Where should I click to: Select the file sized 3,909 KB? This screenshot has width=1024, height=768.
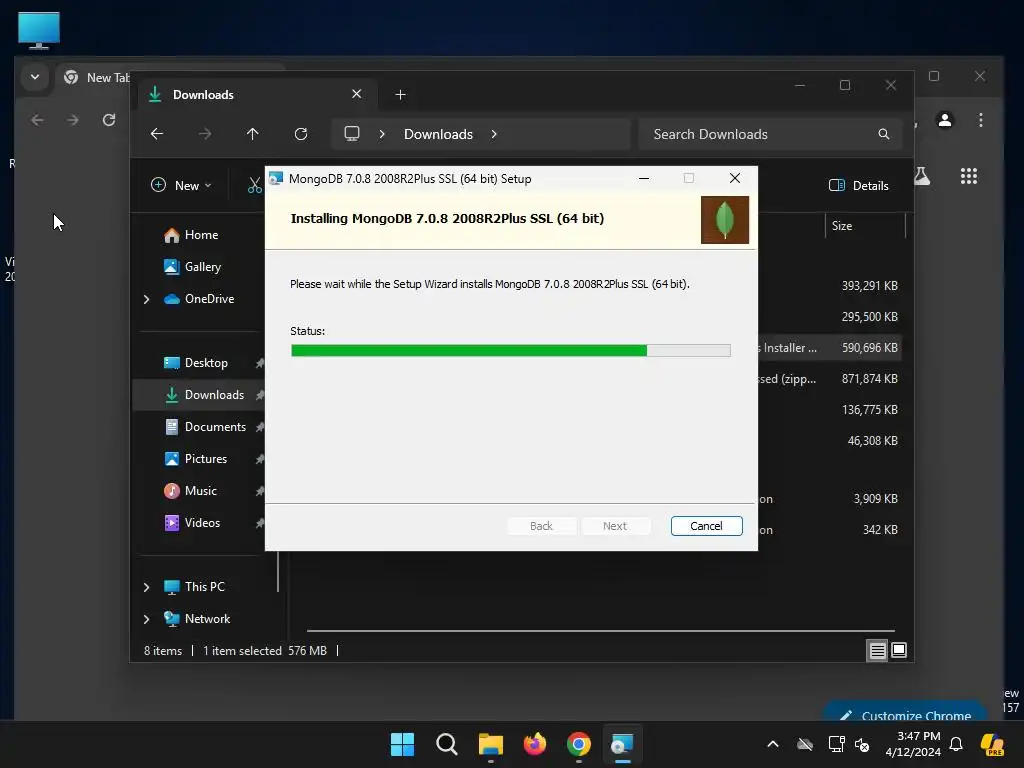click(875, 499)
